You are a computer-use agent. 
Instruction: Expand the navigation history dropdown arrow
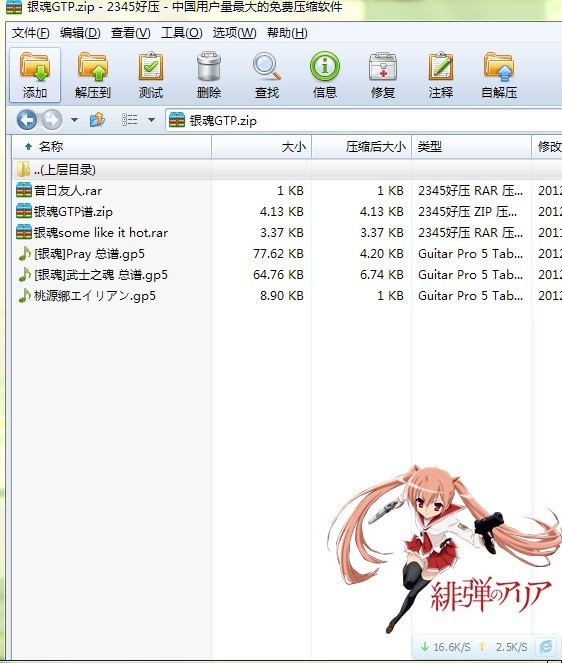(x=74, y=121)
